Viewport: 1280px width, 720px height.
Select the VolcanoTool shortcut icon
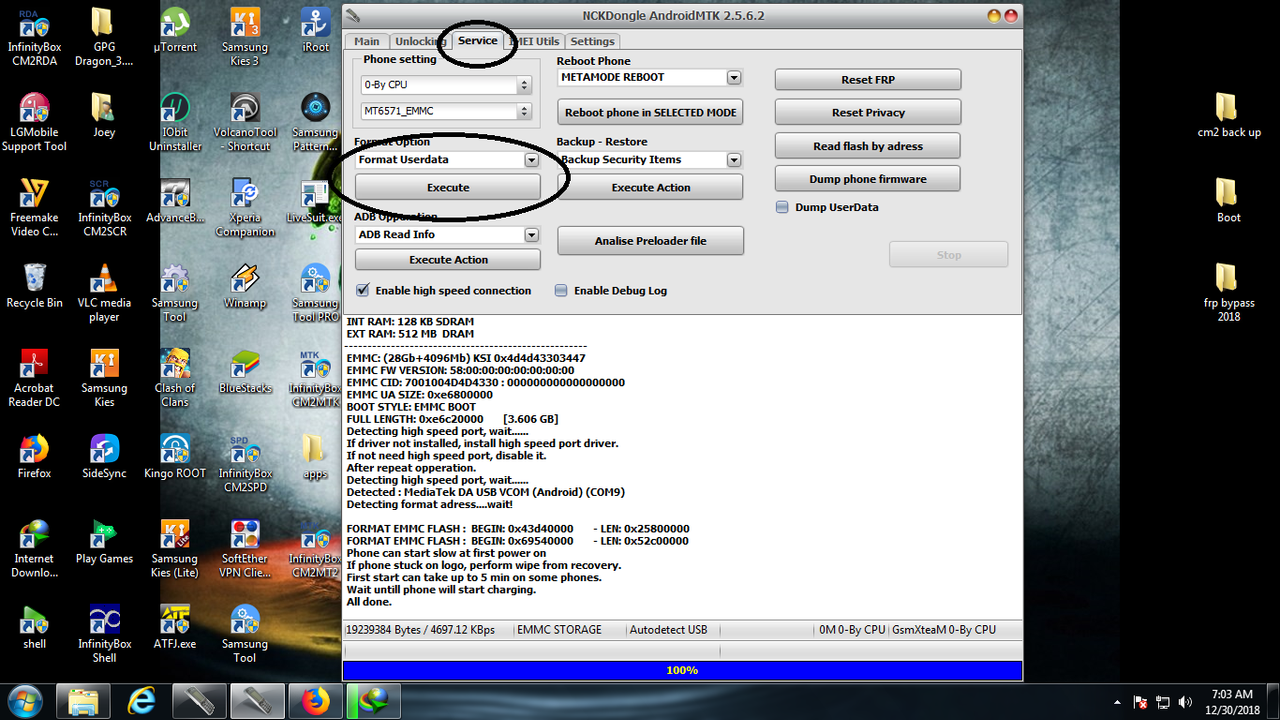[245, 122]
